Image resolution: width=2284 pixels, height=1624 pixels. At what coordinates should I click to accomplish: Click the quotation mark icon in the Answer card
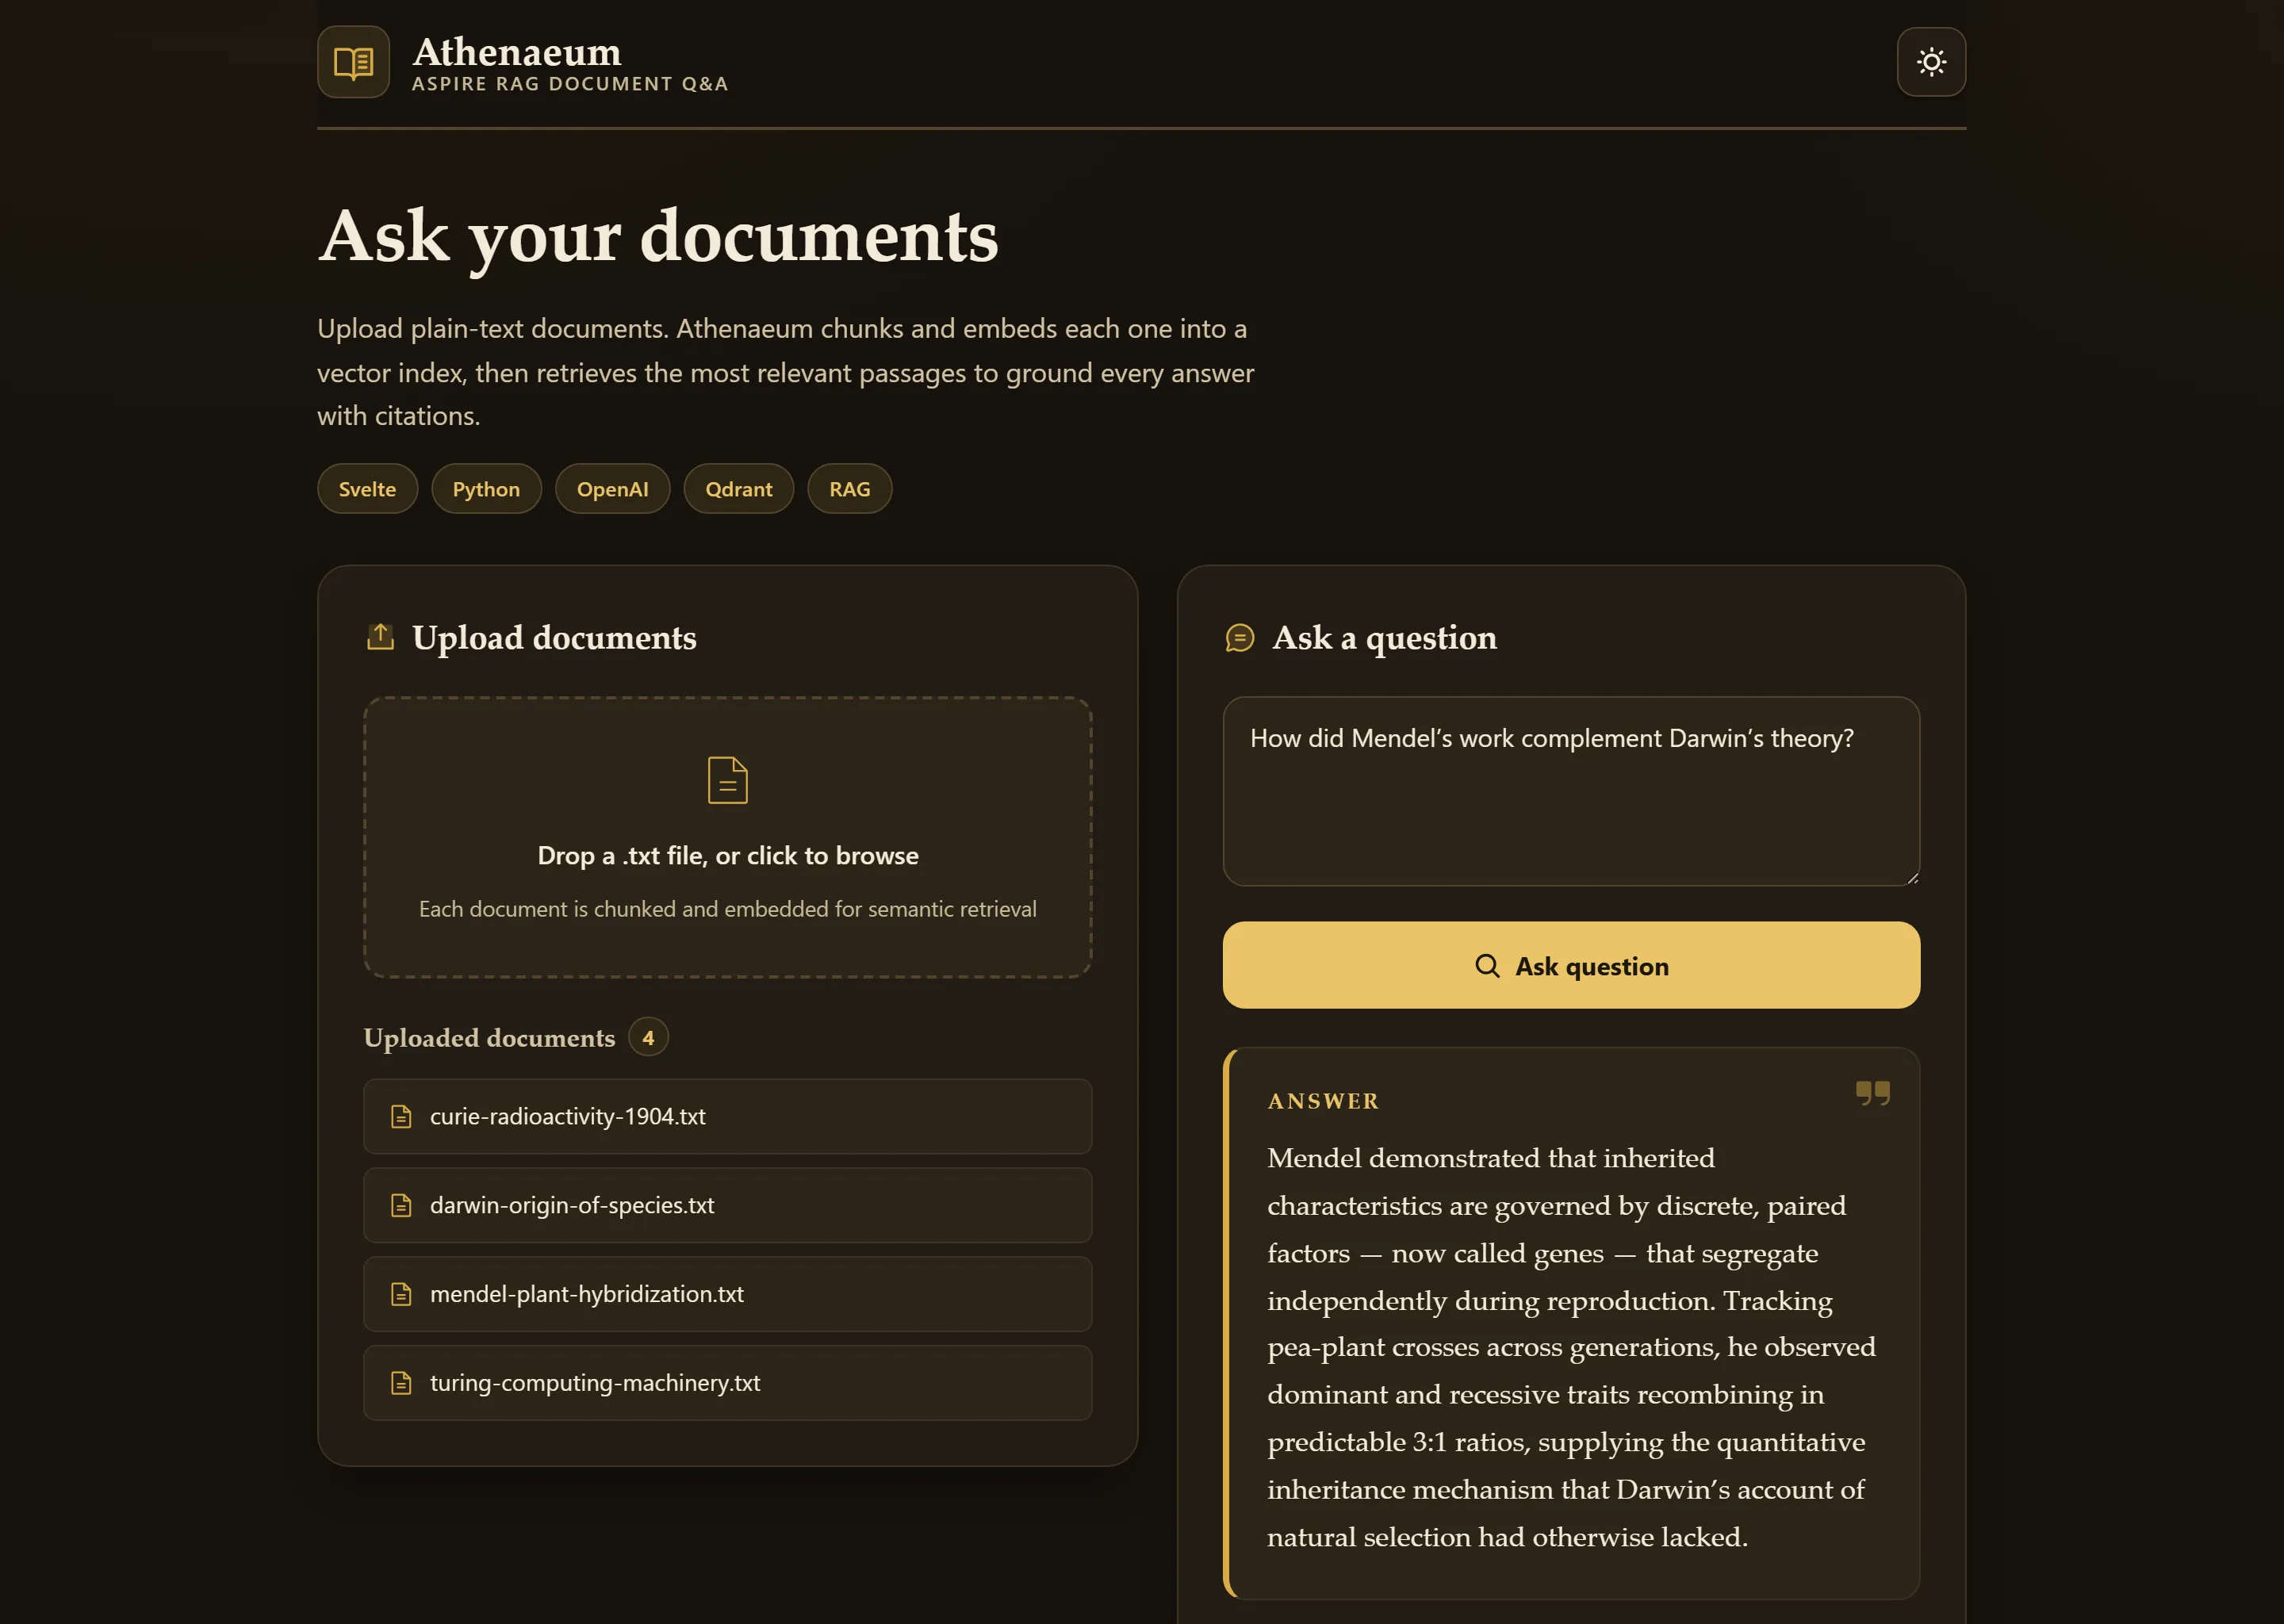(x=1872, y=1093)
